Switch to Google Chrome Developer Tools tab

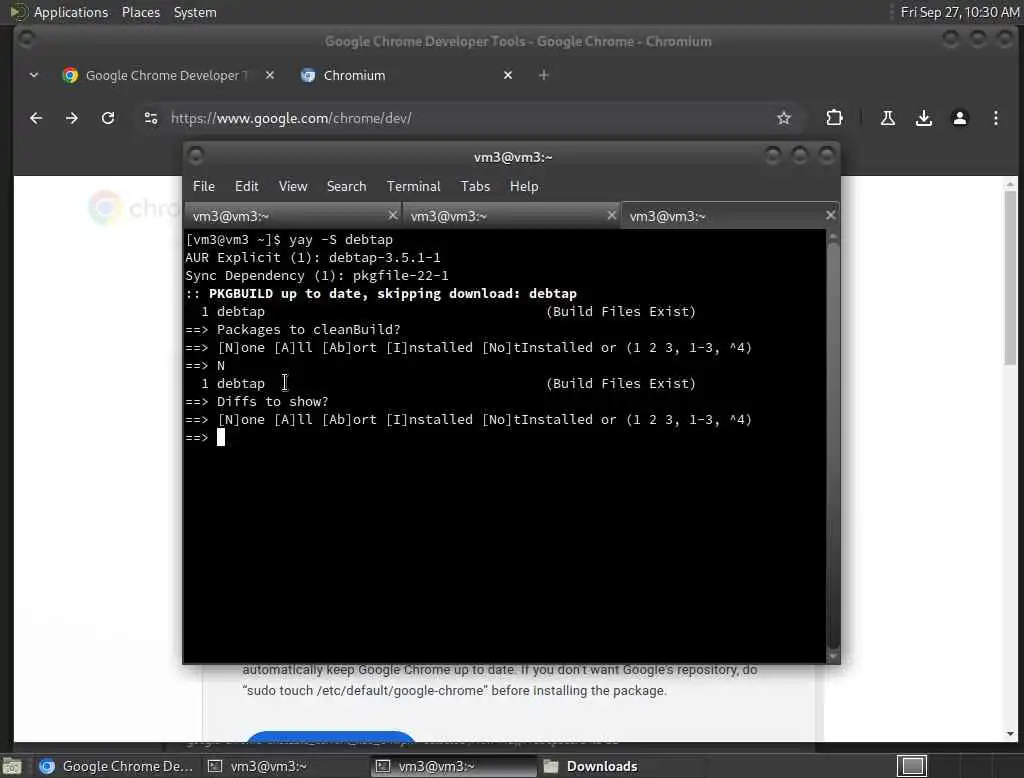point(168,75)
